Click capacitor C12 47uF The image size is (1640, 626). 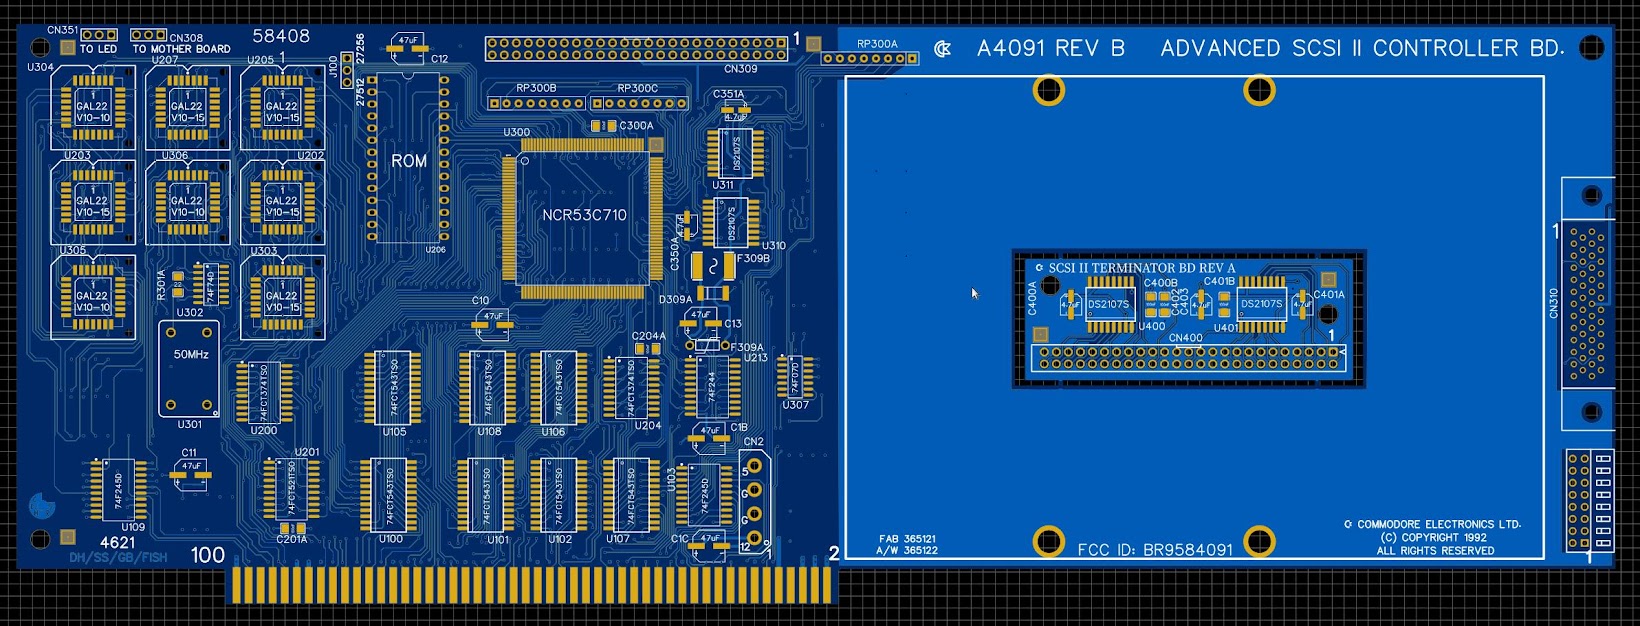[x=408, y=48]
